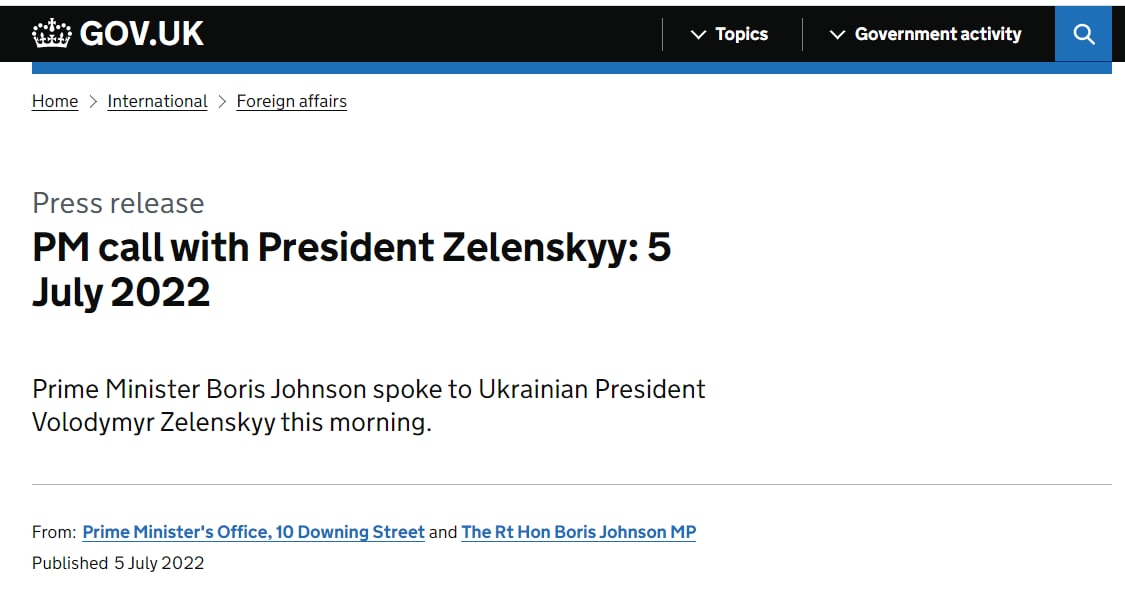
Task: Click the summary paragraph about Boris Johnson
Action: point(368,405)
